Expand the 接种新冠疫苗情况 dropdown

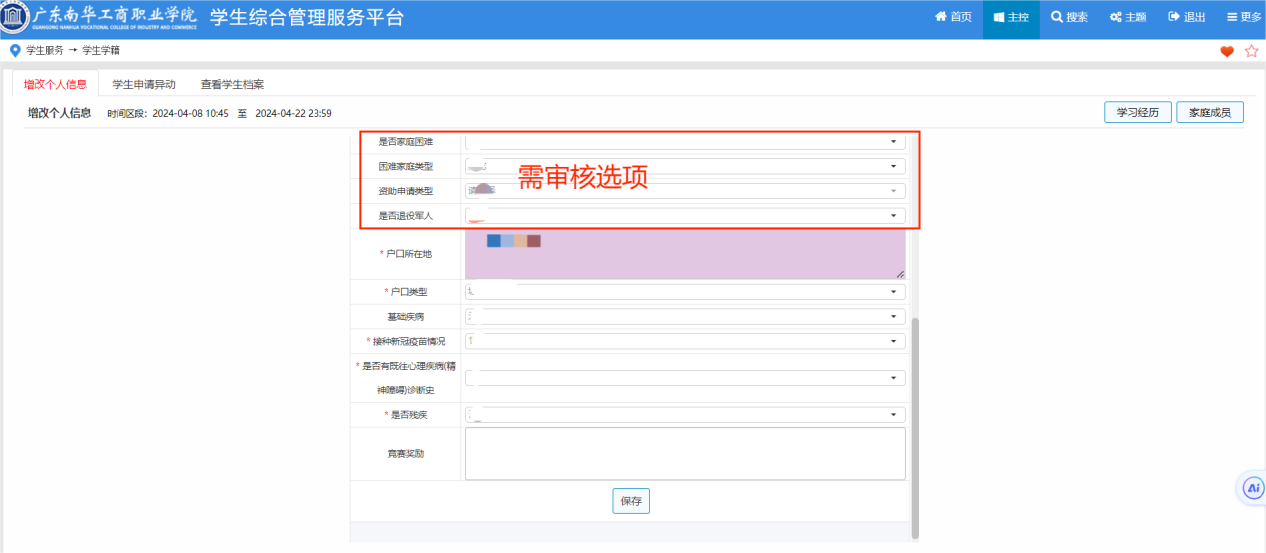pos(685,341)
